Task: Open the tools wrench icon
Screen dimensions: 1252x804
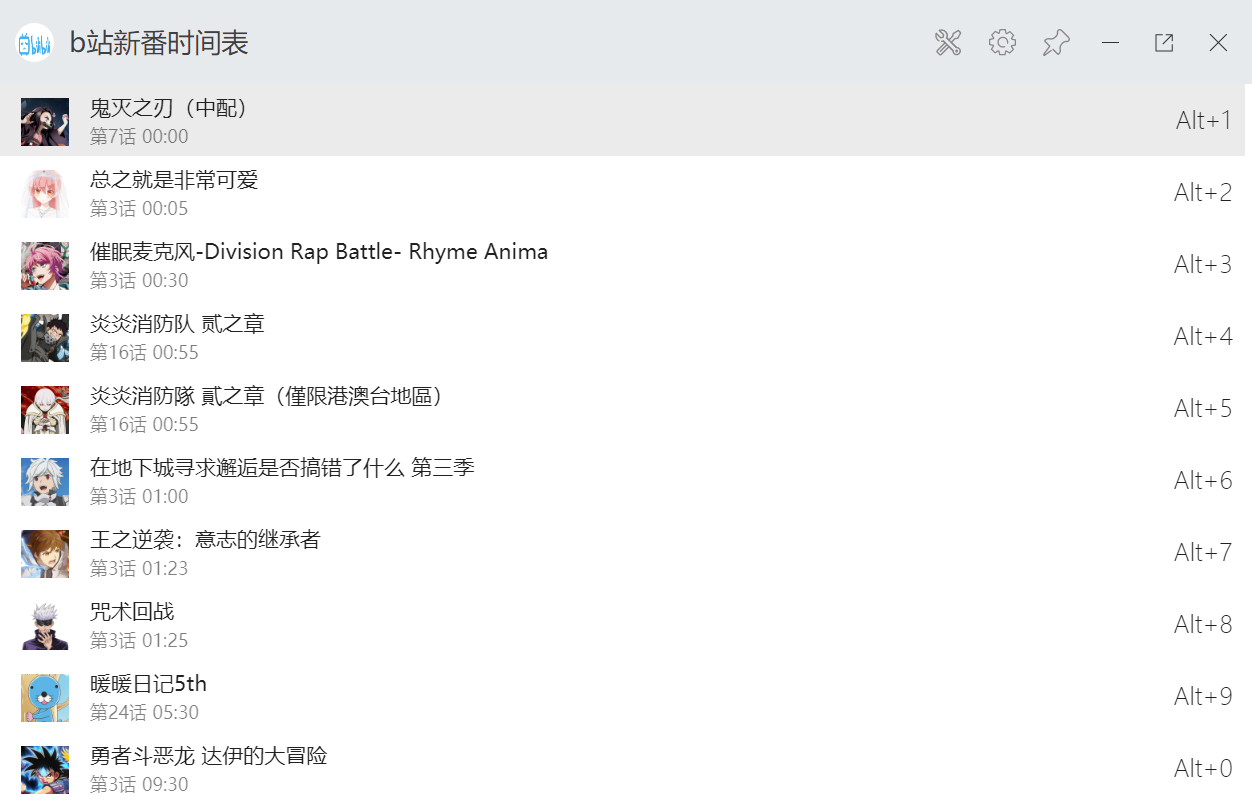Action: coord(948,43)
